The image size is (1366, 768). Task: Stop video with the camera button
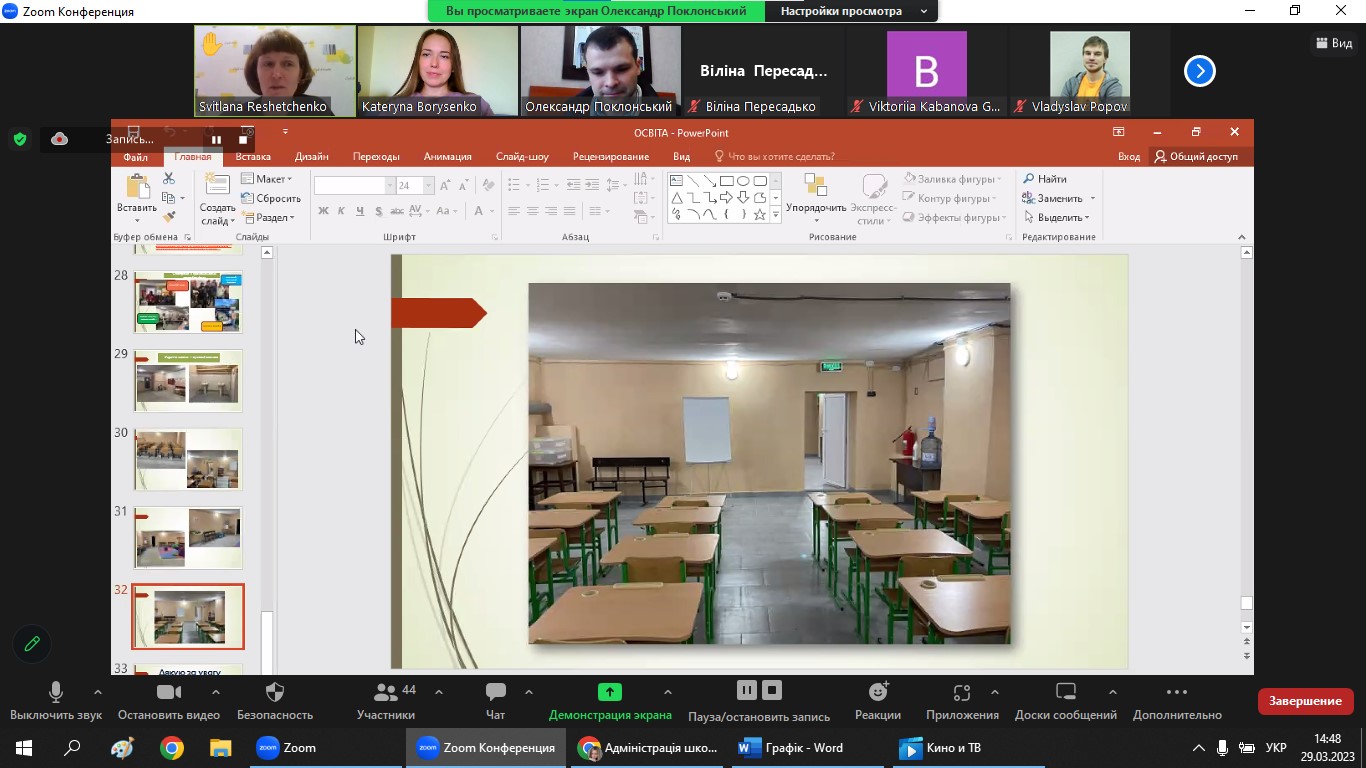pyautogui.click(x=169, y=692)
